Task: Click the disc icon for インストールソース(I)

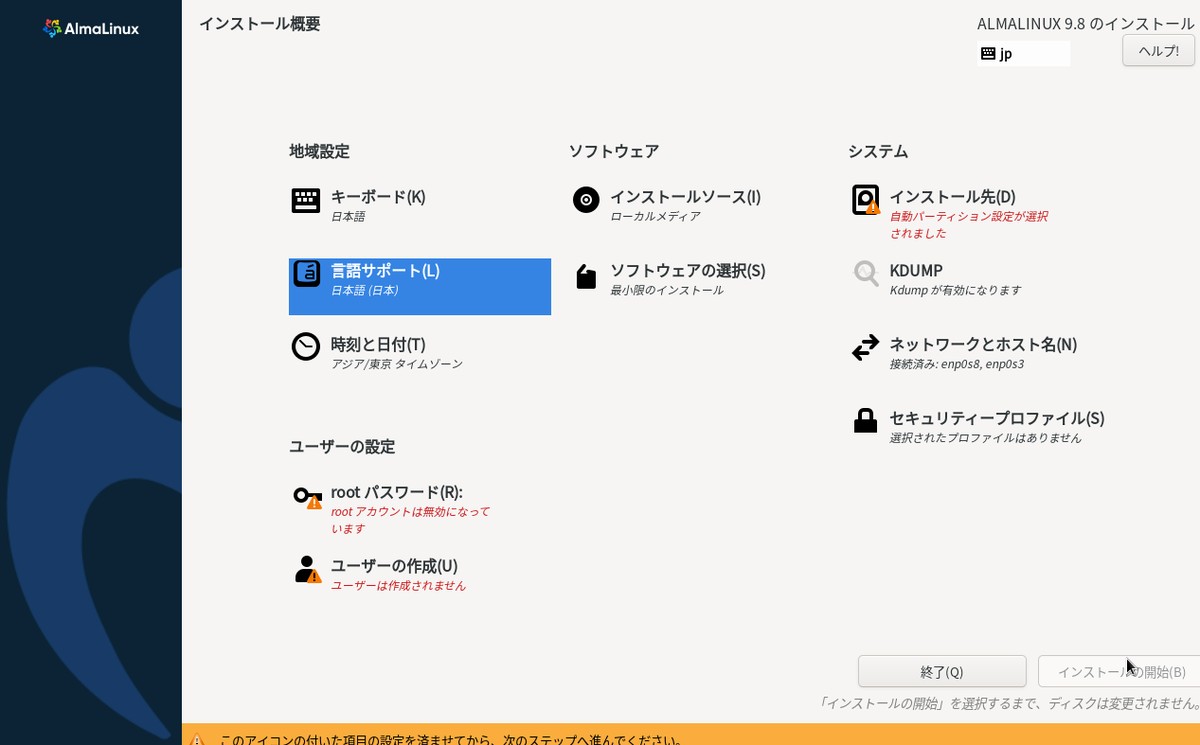Action: (x=586, y=200)
